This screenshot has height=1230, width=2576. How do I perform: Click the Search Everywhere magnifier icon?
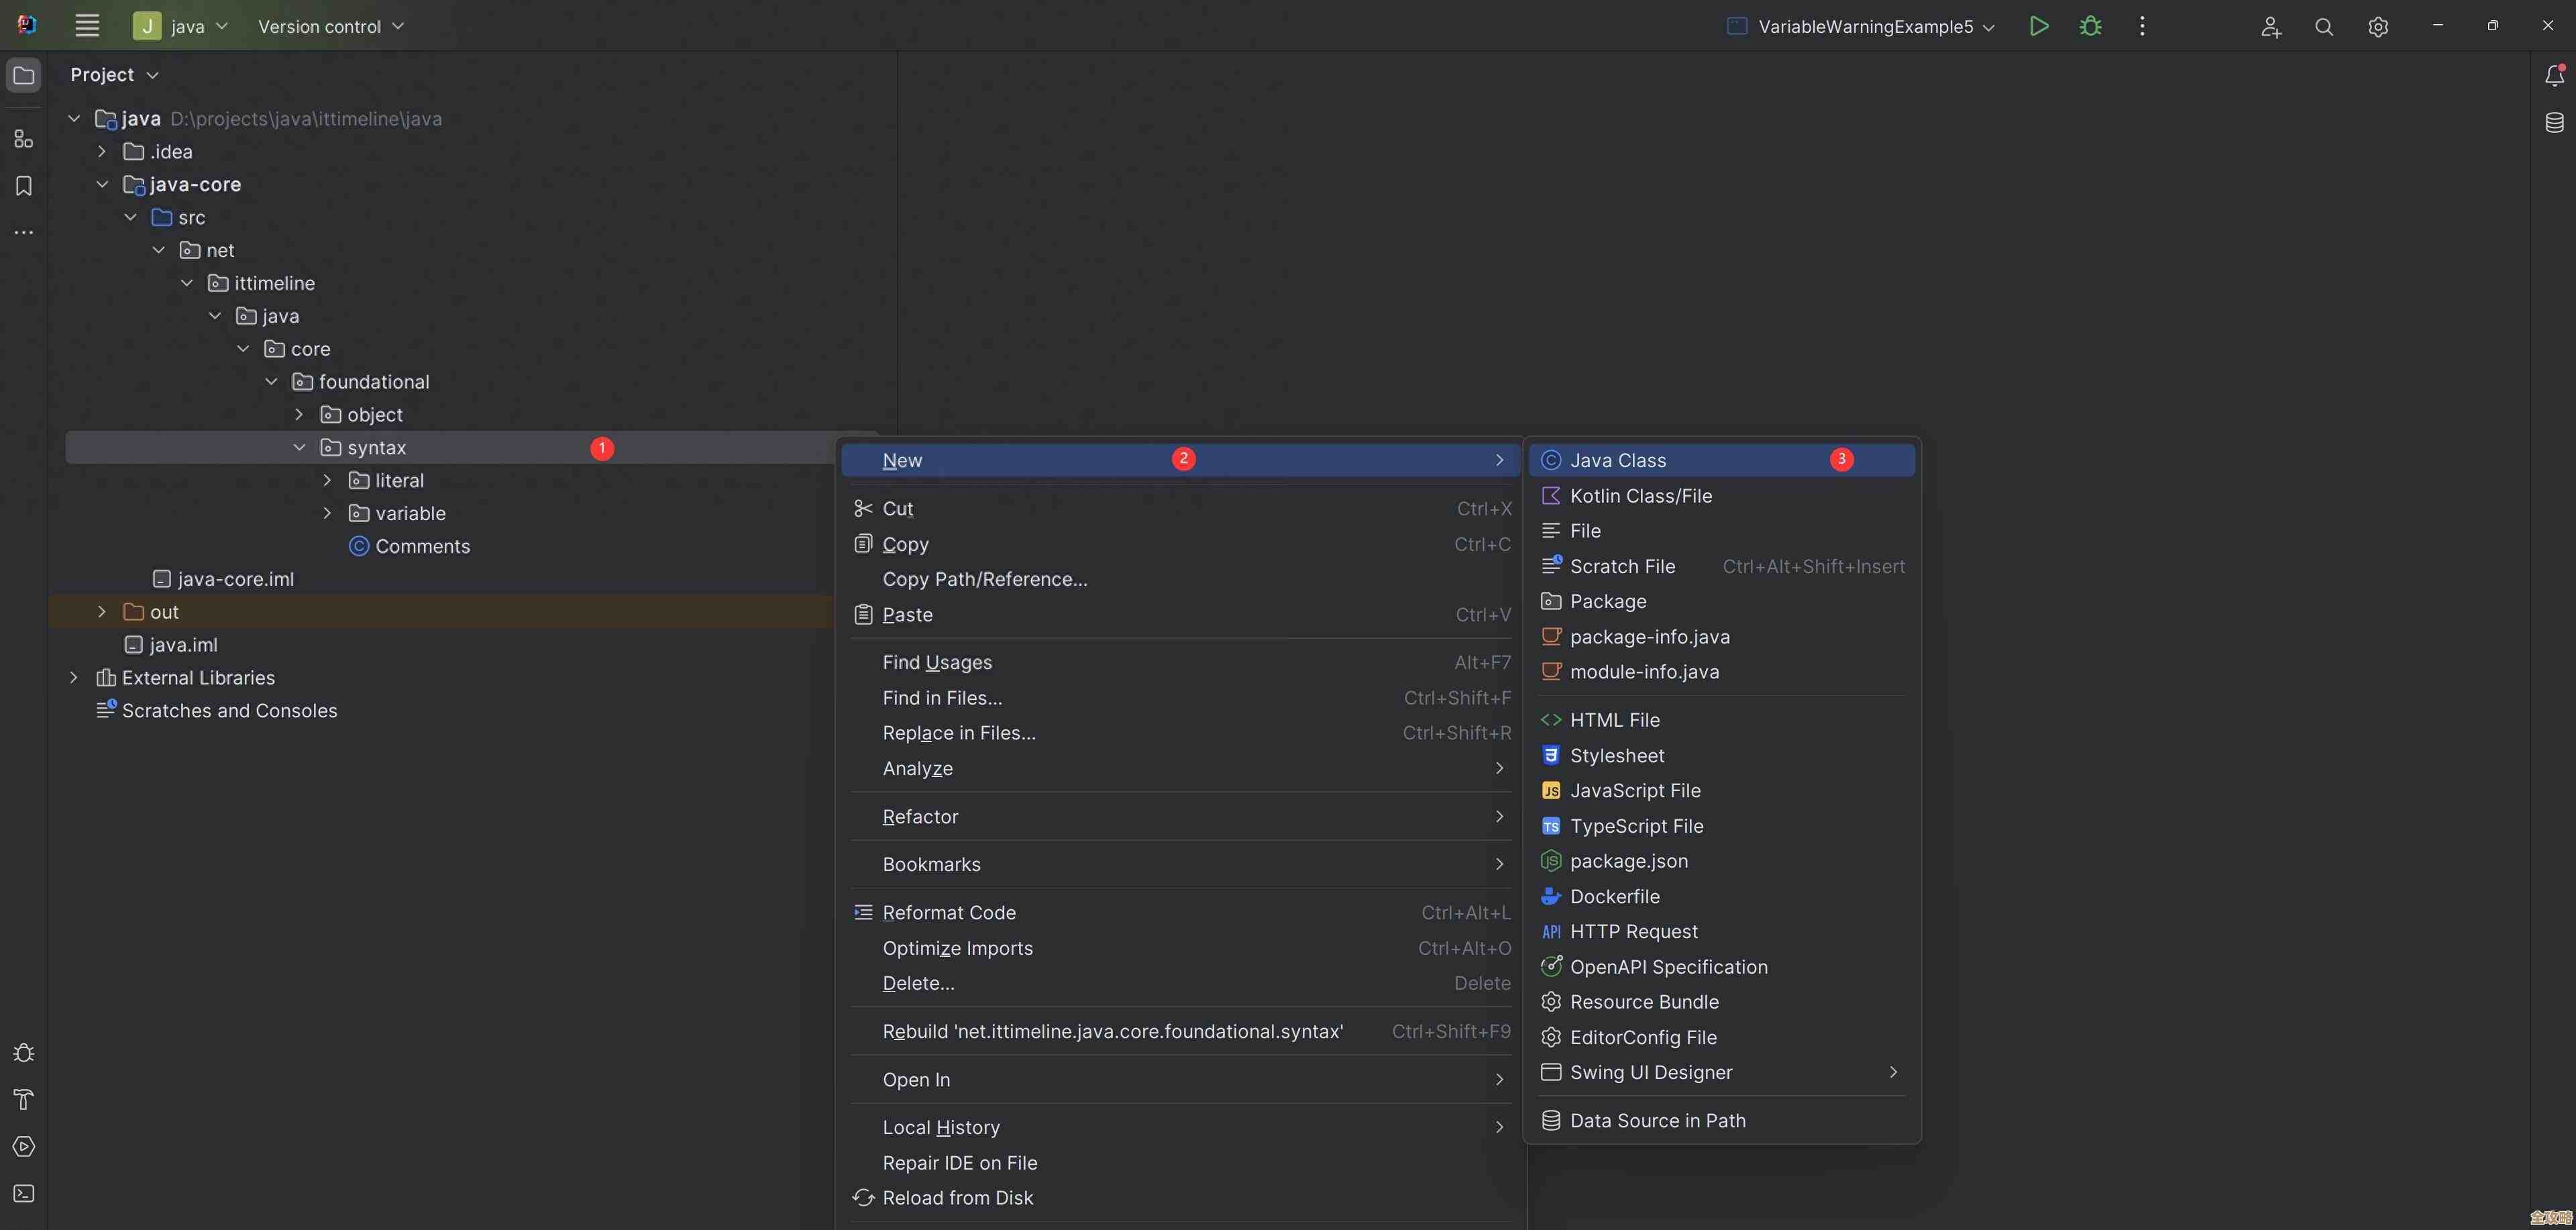[x=2323, y=27]
